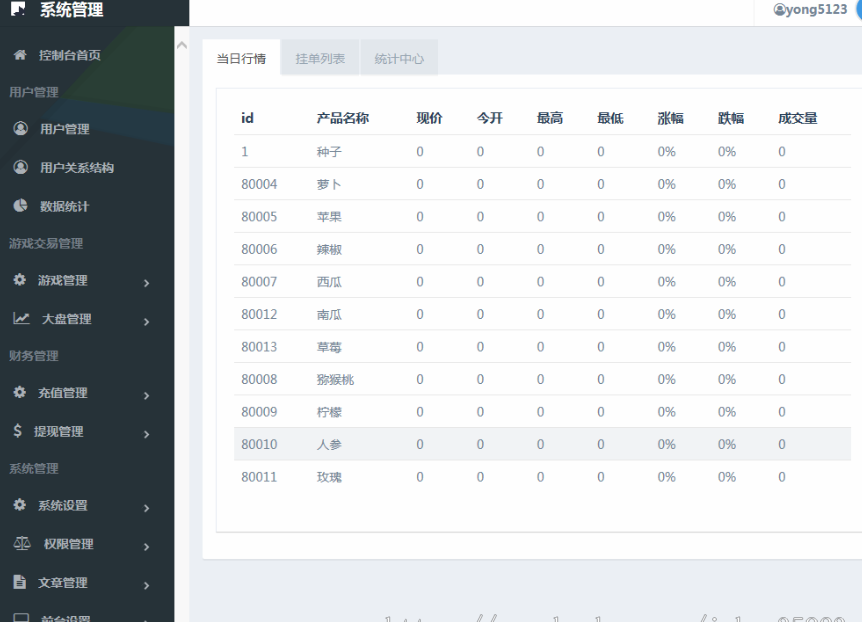Viewport: 862px width, 622px height.
Task: Open the 统计中心 tab
Action: pos(399,59)
